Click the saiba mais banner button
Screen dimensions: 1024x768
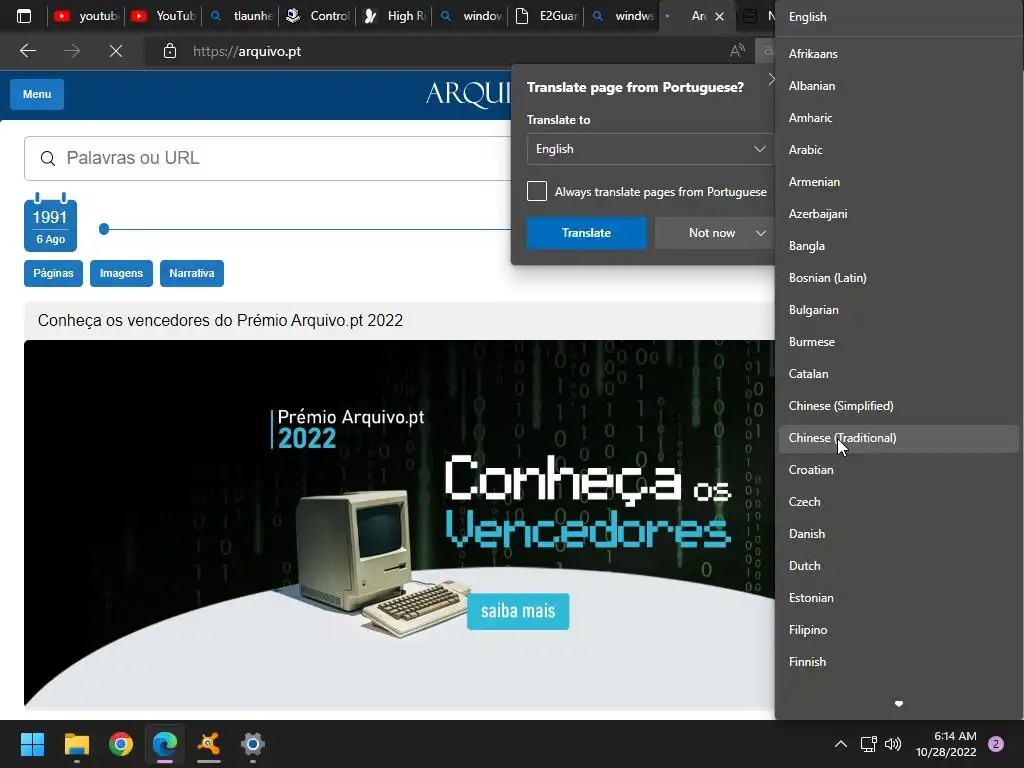point(518,611)
